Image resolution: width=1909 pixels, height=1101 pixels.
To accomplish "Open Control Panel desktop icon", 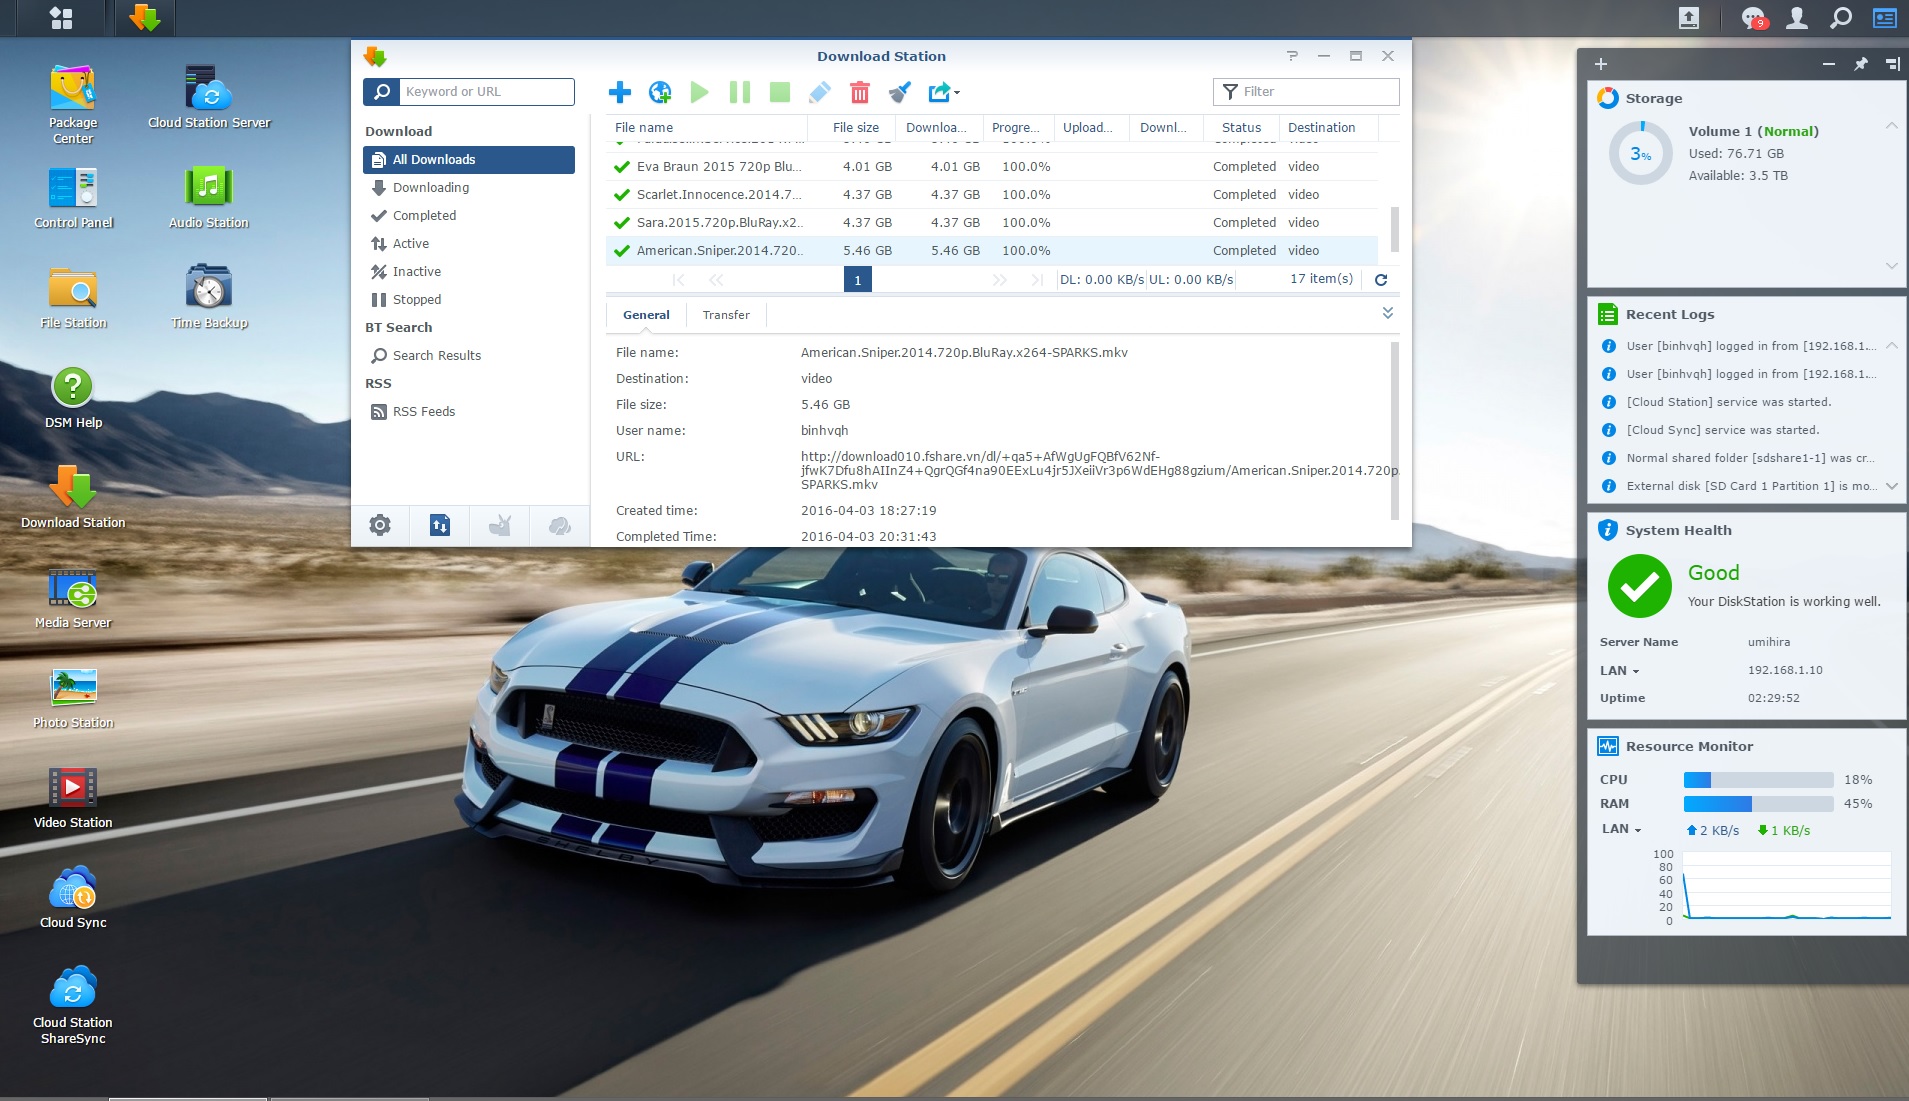I will point(73,197).
